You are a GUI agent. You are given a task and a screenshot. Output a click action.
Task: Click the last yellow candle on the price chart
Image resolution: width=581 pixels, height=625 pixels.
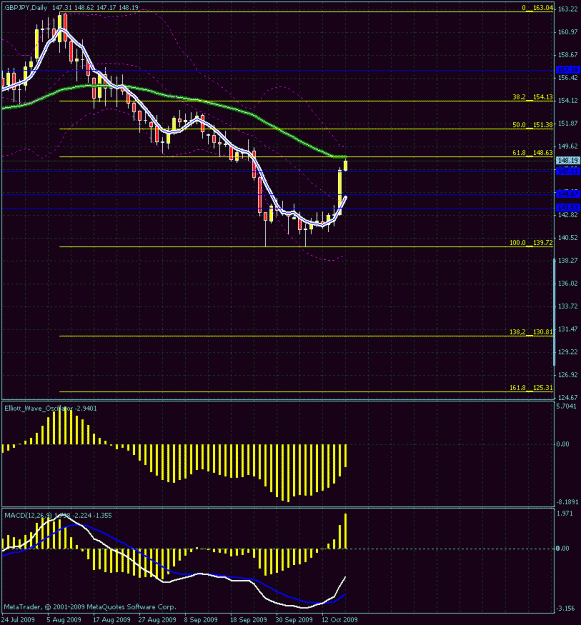pos(345,165)
